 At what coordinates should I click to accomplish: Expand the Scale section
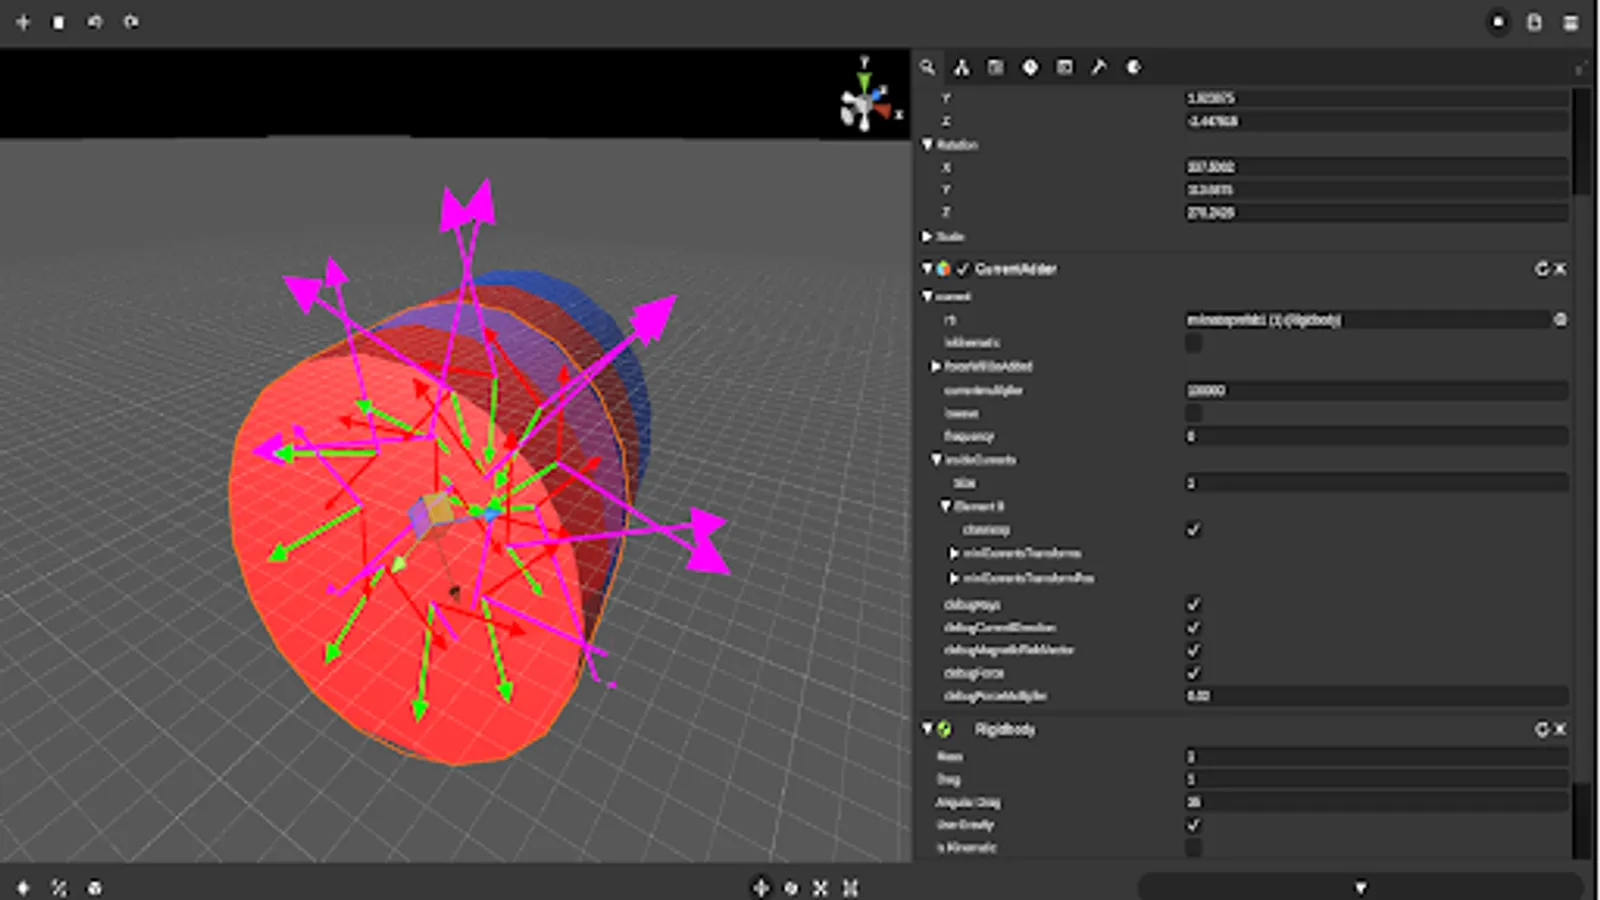(x=927, y=237)
